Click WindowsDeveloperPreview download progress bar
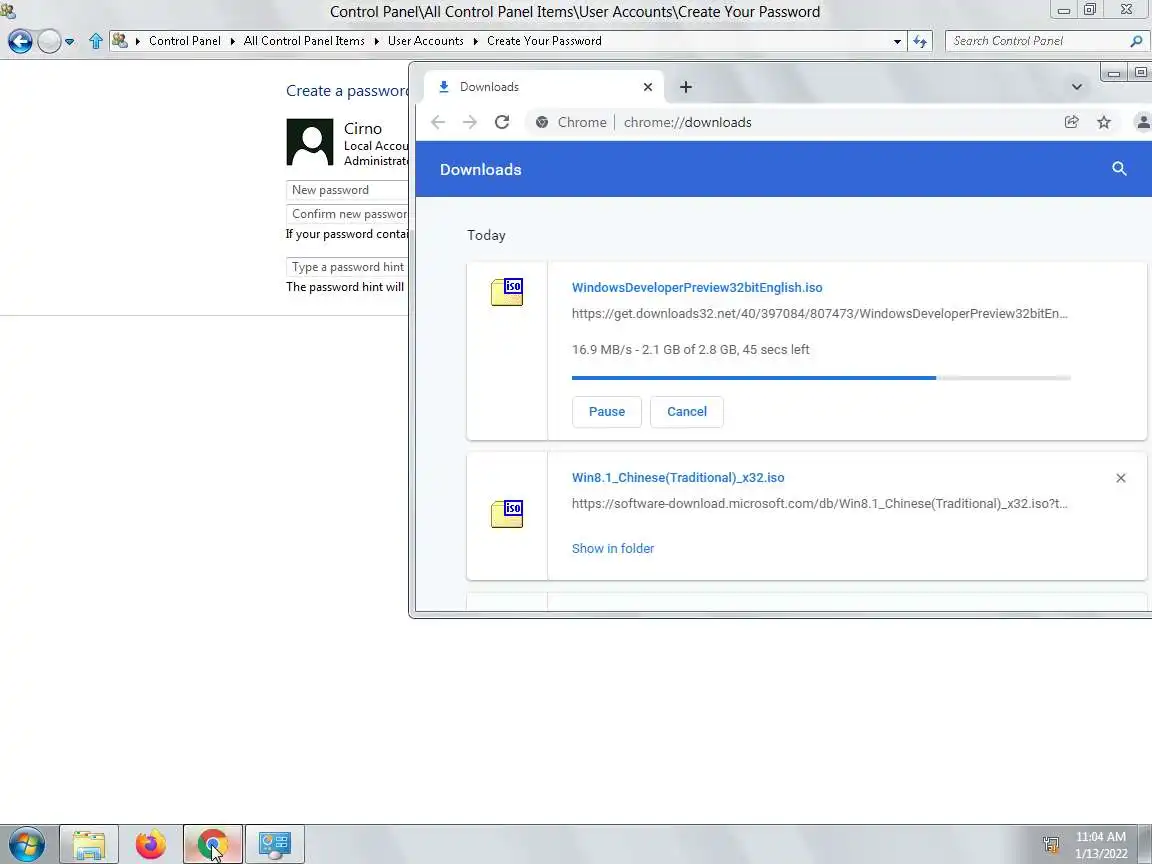1152x864 pixels. (x=821, y=378)
